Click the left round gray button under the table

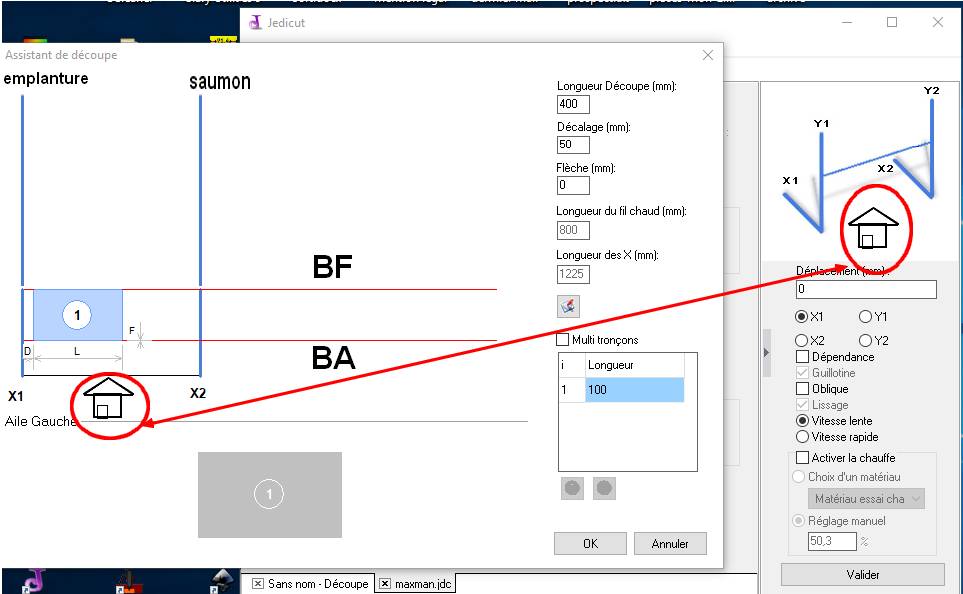572,489
